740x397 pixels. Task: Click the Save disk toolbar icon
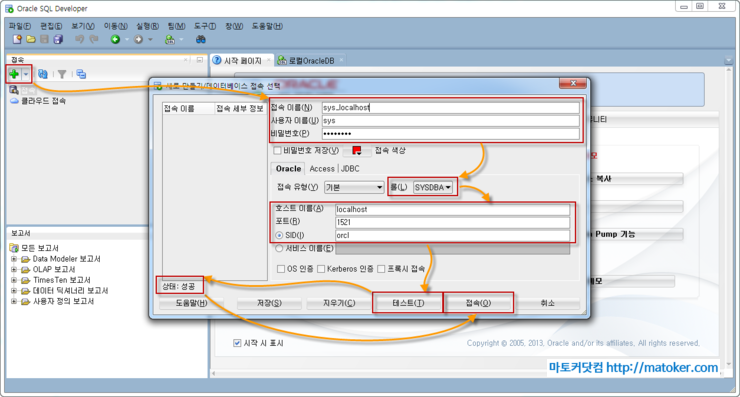pos(44,40)
